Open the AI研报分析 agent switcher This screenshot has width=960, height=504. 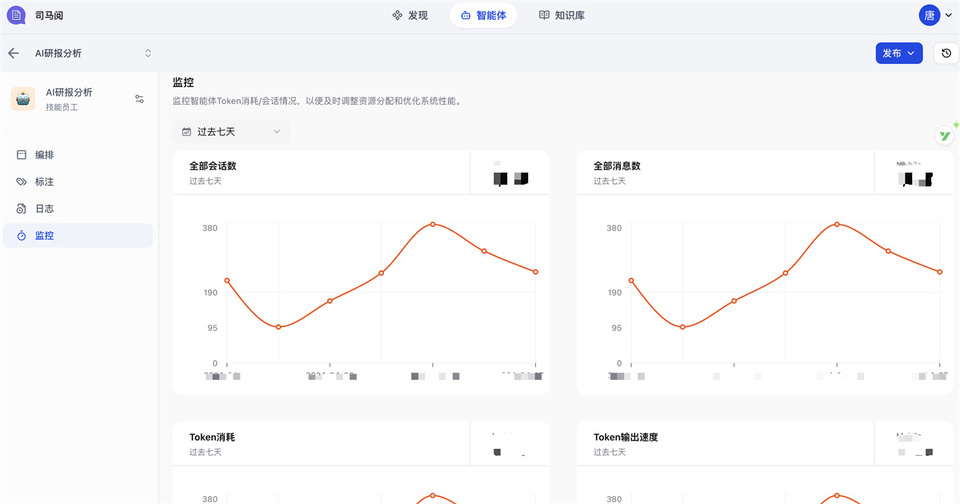(x=91, y=53)
